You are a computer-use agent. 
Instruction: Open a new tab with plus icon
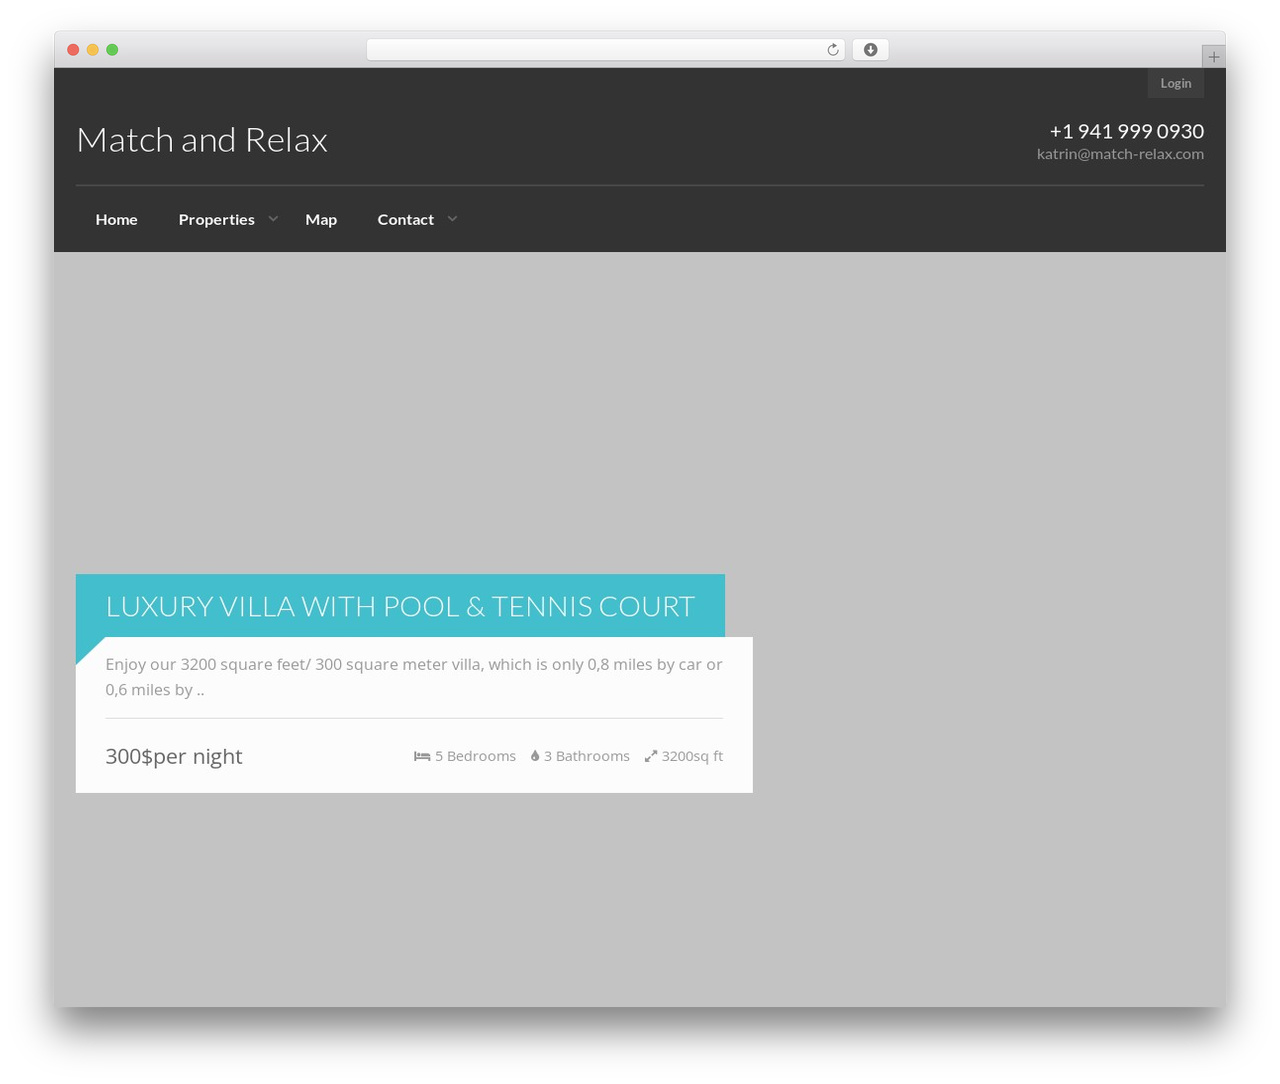[x=1213, y=57]
